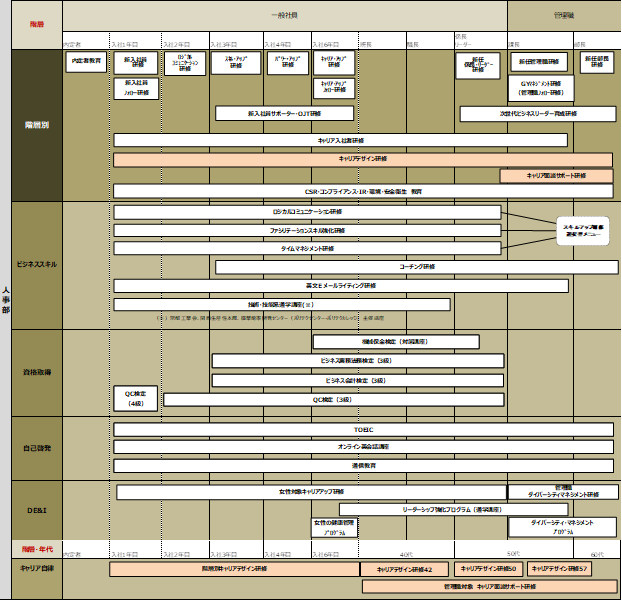Click the キャリア面談サポート研修 bar in 階層別
This screenshot has height=601, width=622.
(556, 176)
